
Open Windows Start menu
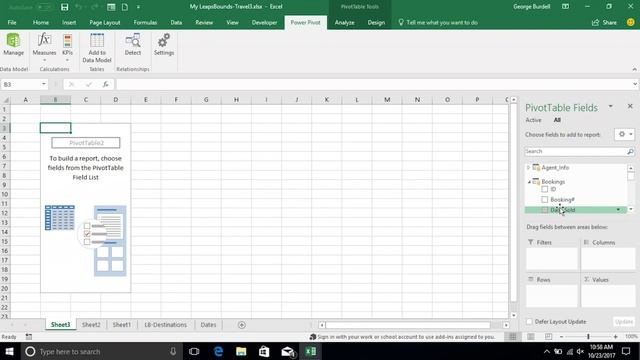pos(9,351)
